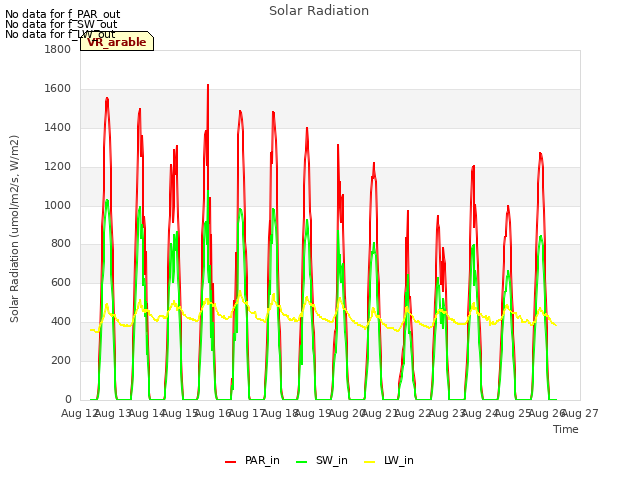Click the green SW_in legend swatch

pos(301,462)
